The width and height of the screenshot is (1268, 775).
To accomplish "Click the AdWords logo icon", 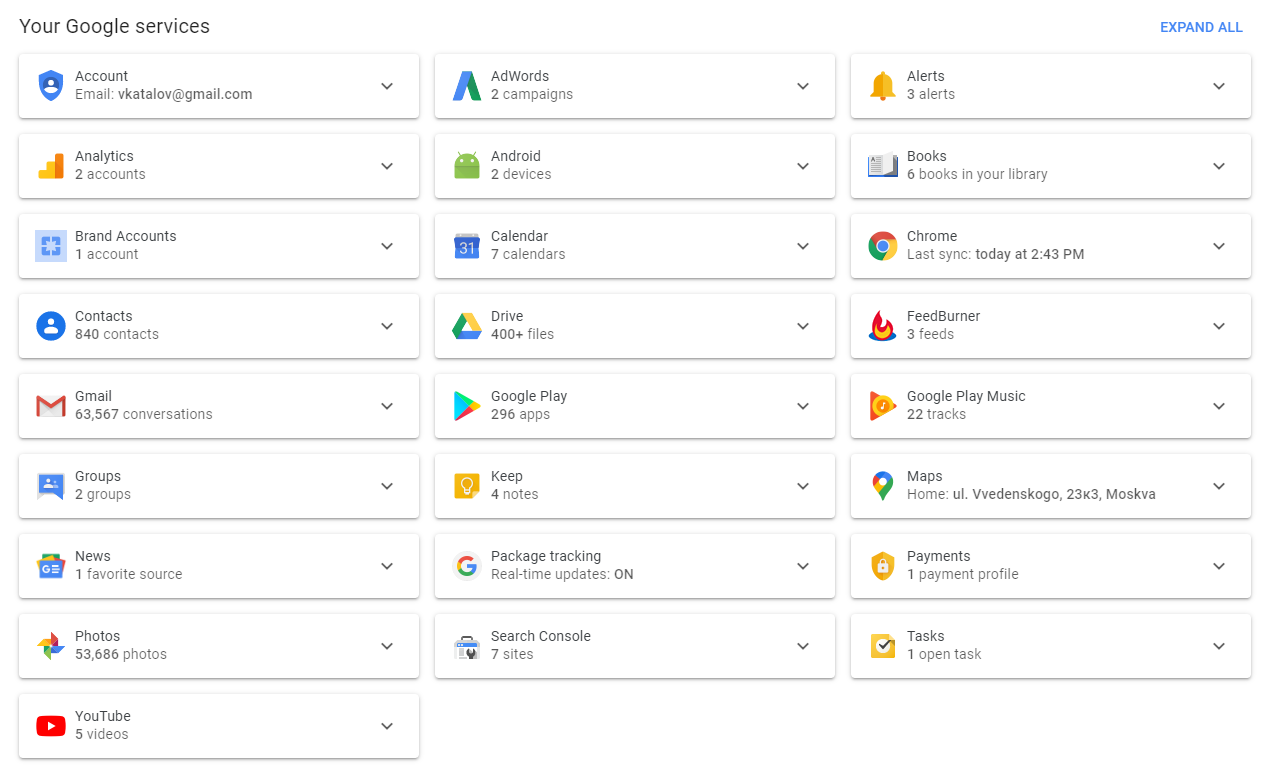I will [x=467, y=86].
